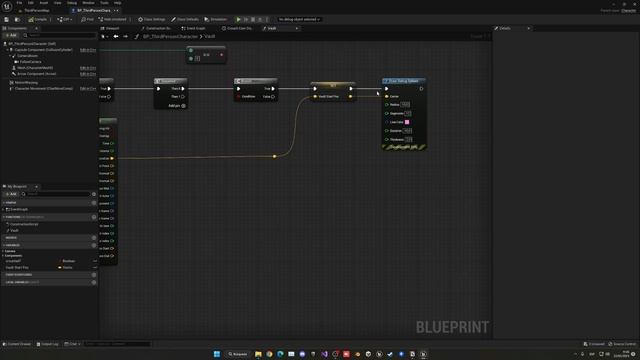Add a new graph with plus icon
The image size is (640, 360).
(94, 202)
